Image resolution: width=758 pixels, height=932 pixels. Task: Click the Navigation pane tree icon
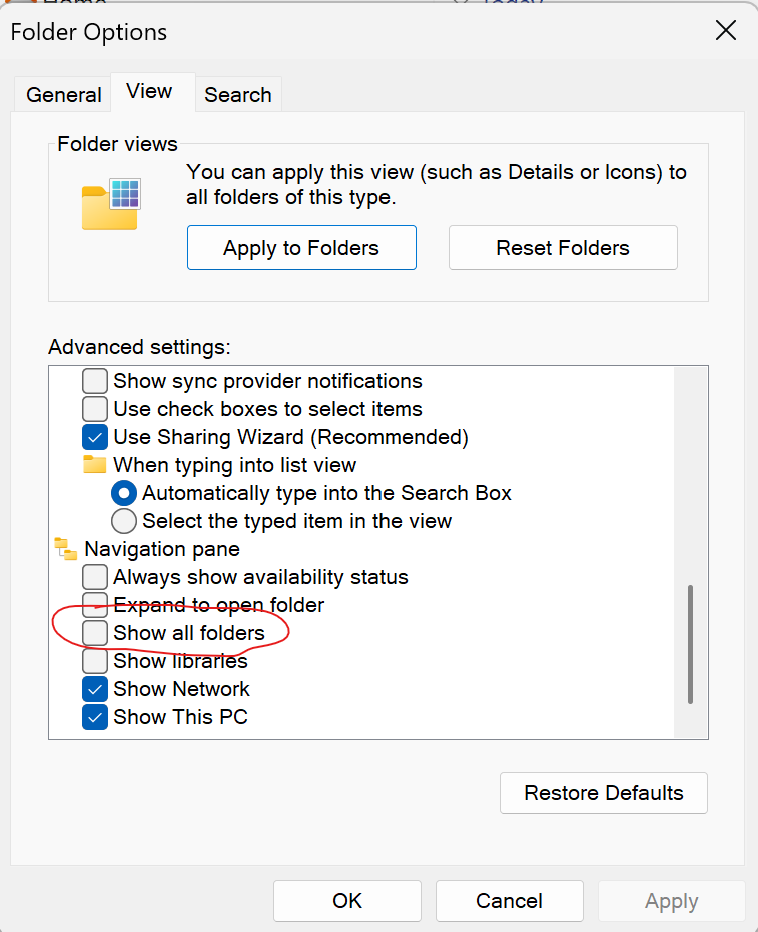pos(66,549)
